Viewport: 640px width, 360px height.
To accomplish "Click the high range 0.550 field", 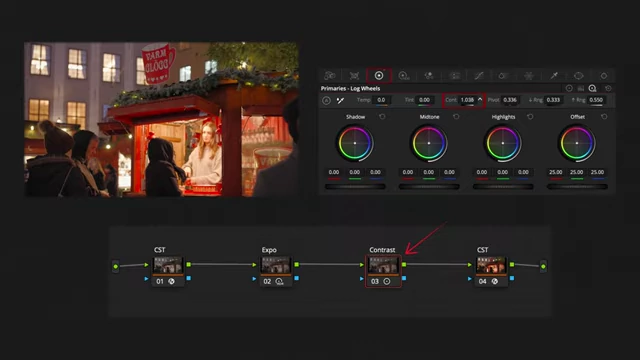I will pos(596,100).
